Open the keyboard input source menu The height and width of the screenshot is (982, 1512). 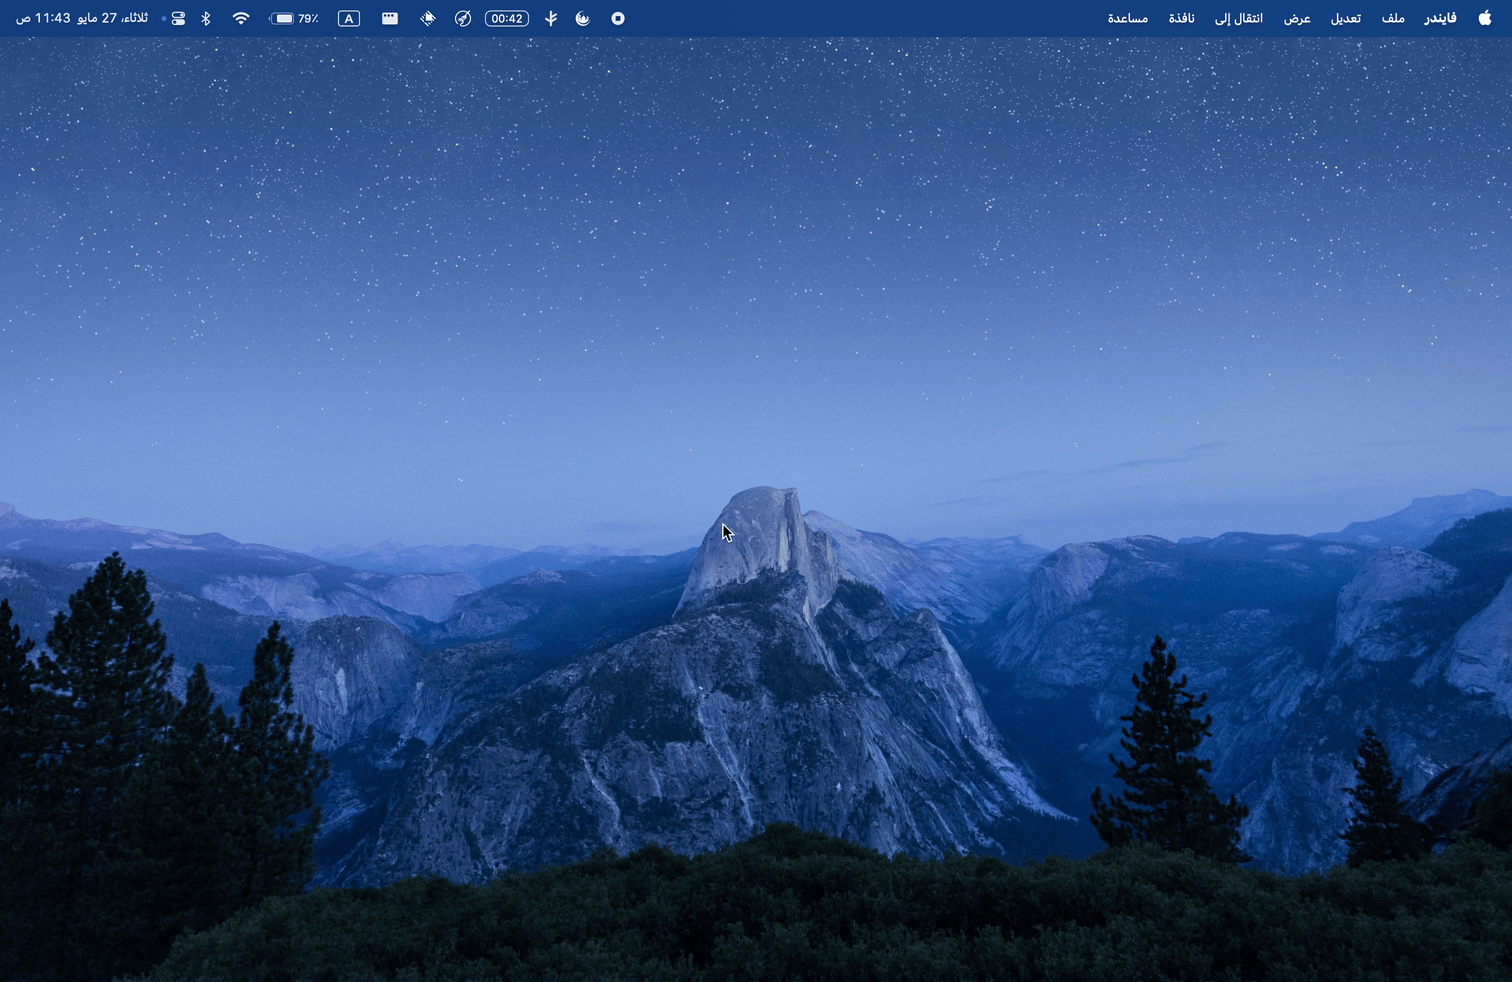(x=349, y=18)
